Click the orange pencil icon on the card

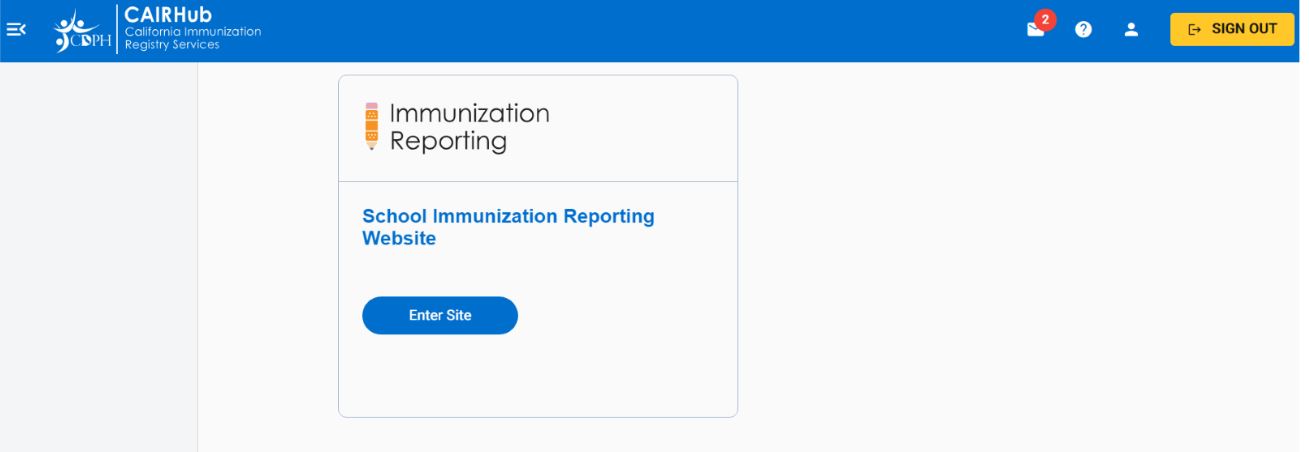point(372,126)
